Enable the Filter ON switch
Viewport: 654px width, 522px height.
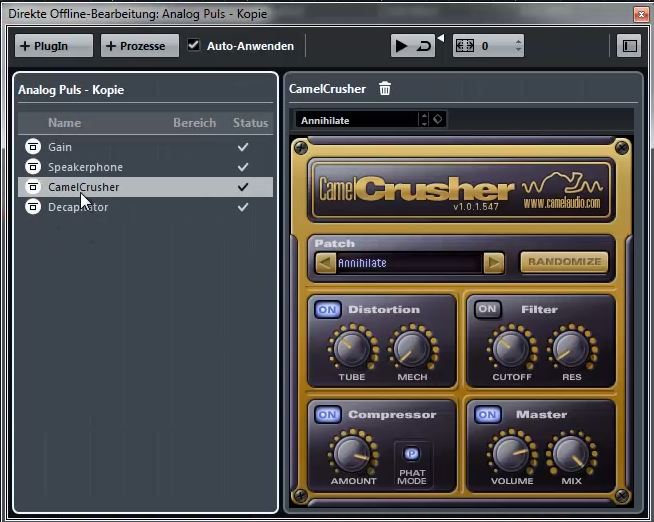[487, 310]
